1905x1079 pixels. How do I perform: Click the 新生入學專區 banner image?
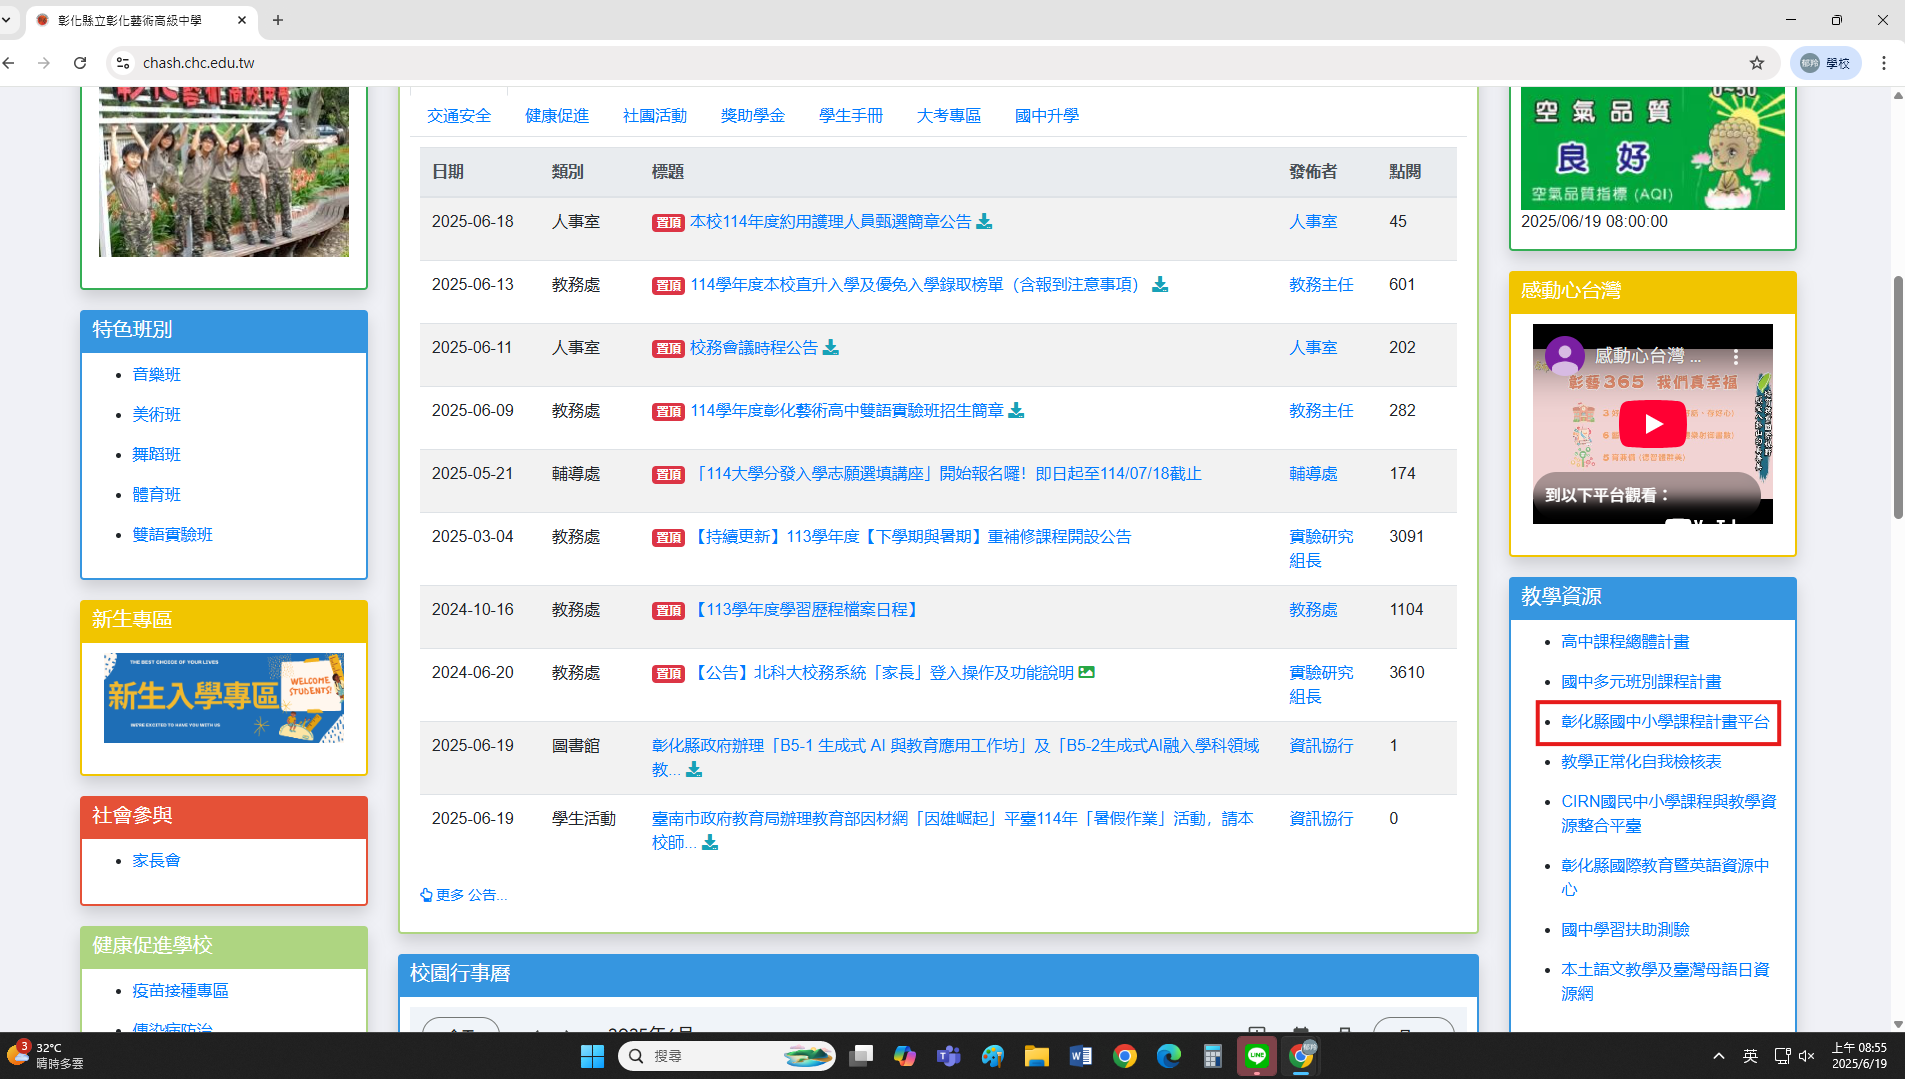pos(223,698)
